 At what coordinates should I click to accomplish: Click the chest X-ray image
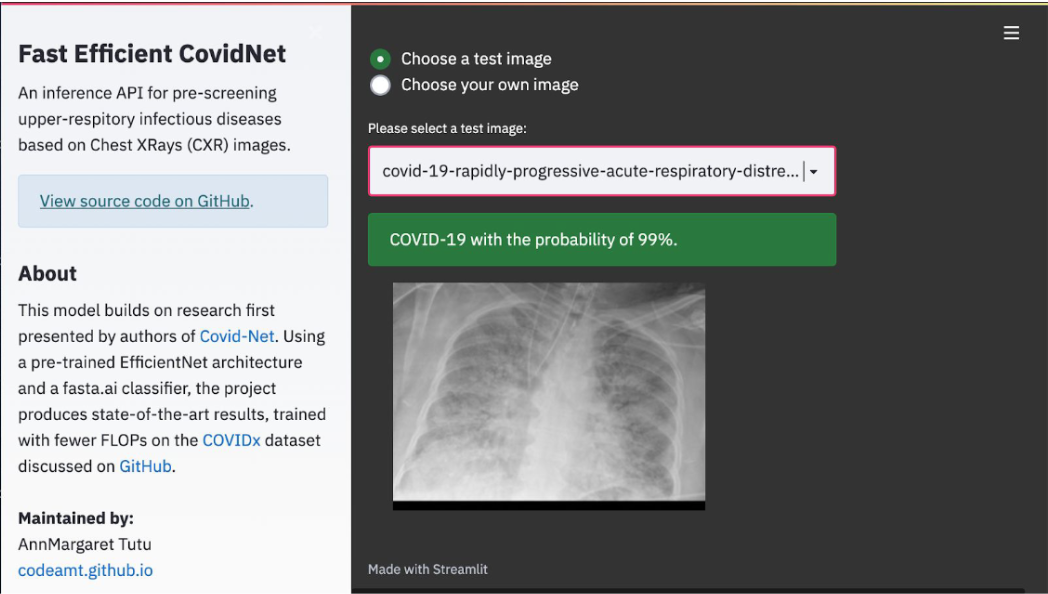549,396
